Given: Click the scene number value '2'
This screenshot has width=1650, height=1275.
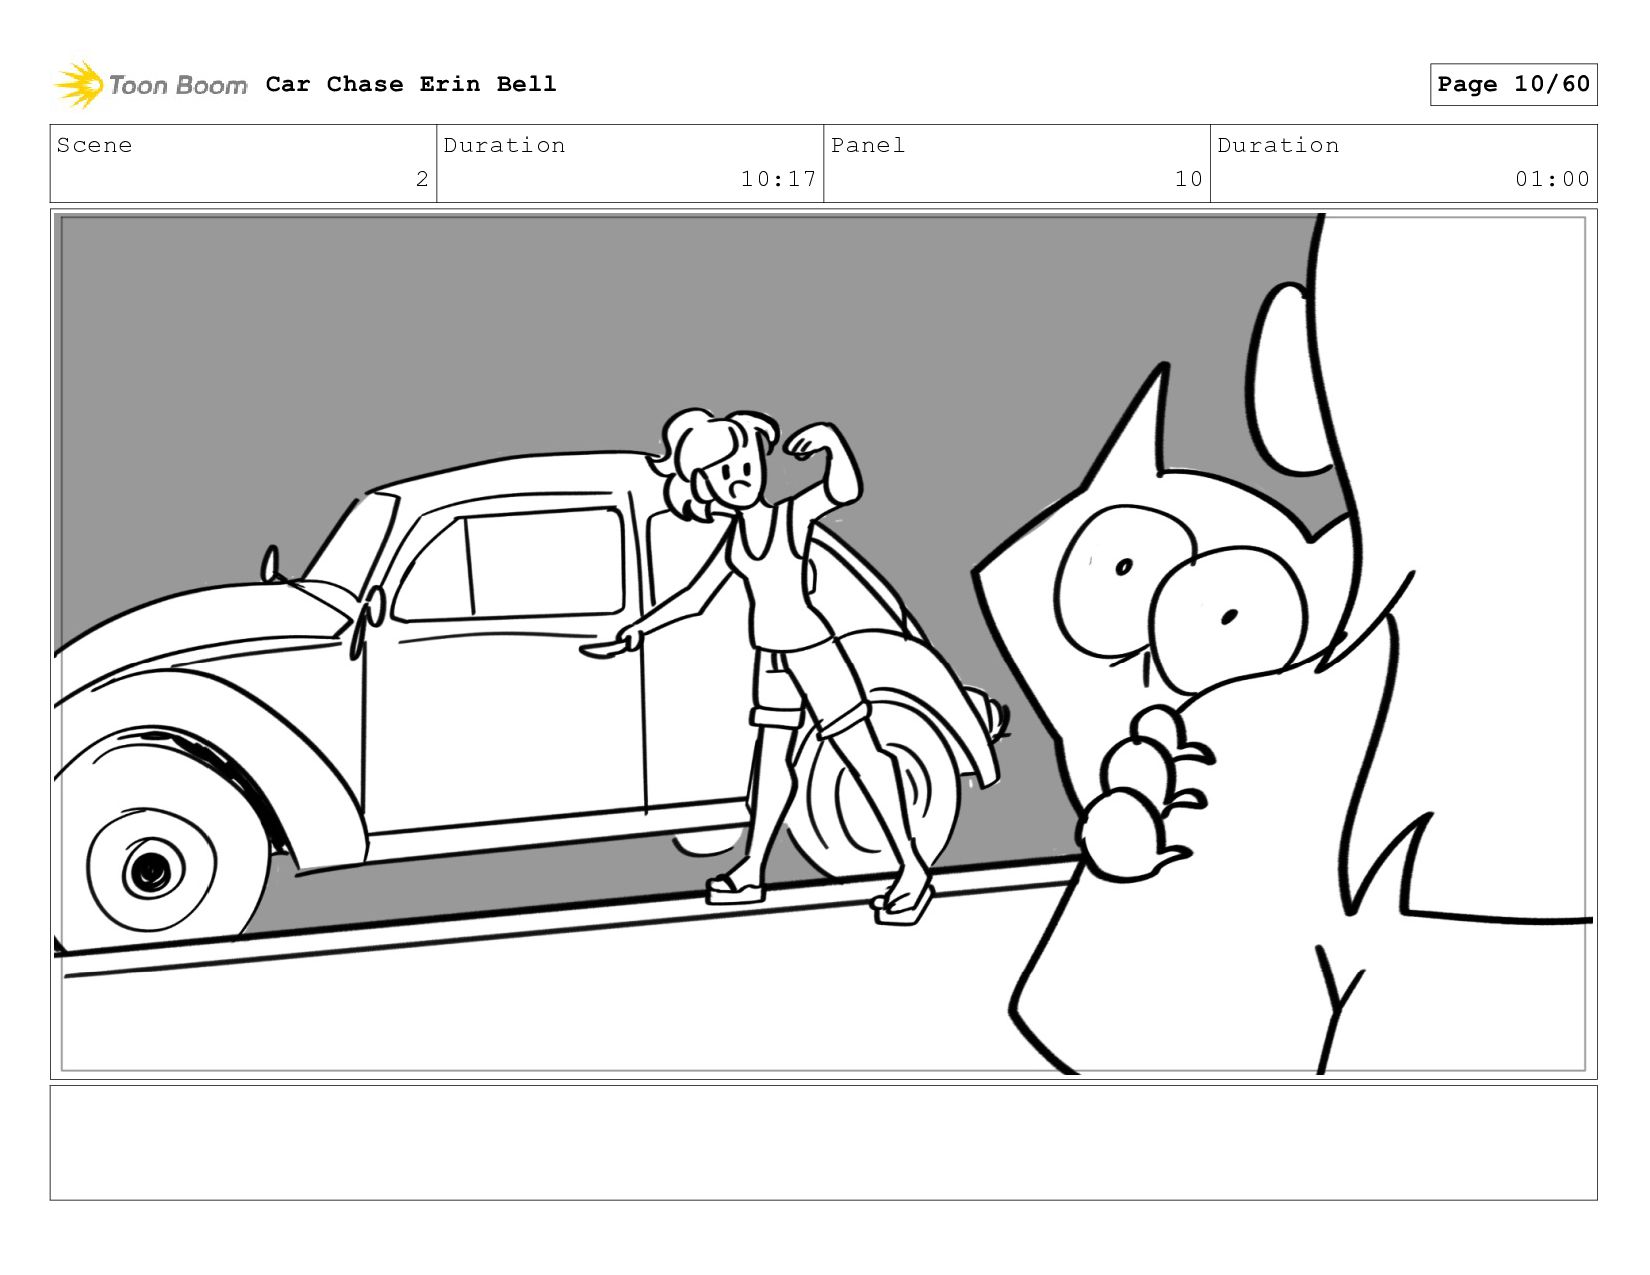Looking at the screenshot, I should click(x=422, y=179).
